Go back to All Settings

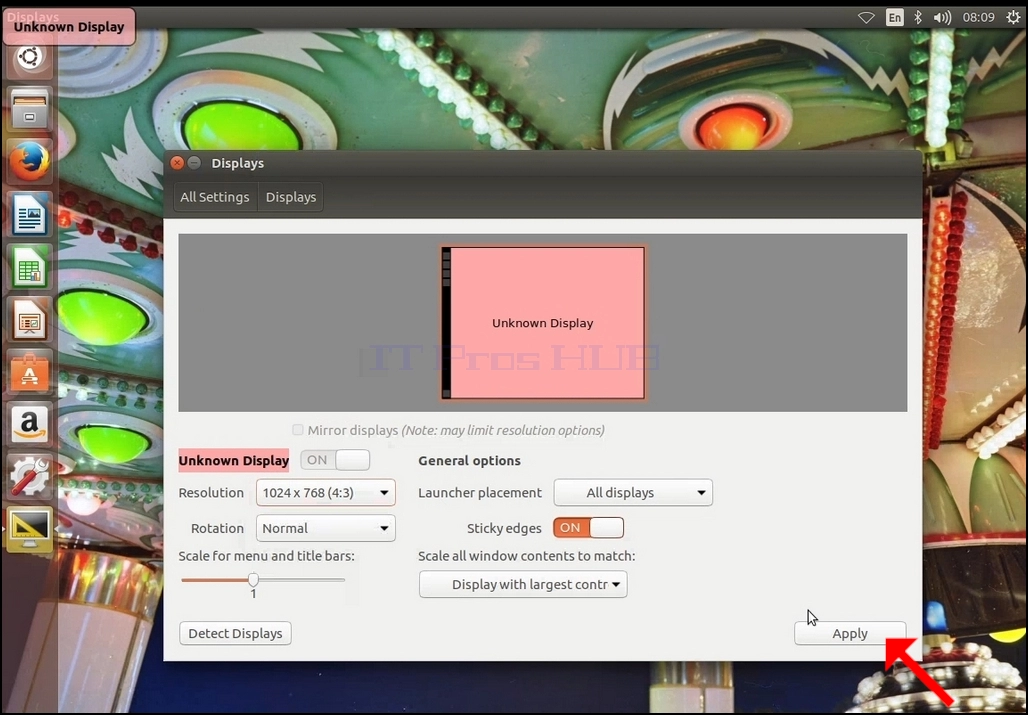click(x=215, y=197)
